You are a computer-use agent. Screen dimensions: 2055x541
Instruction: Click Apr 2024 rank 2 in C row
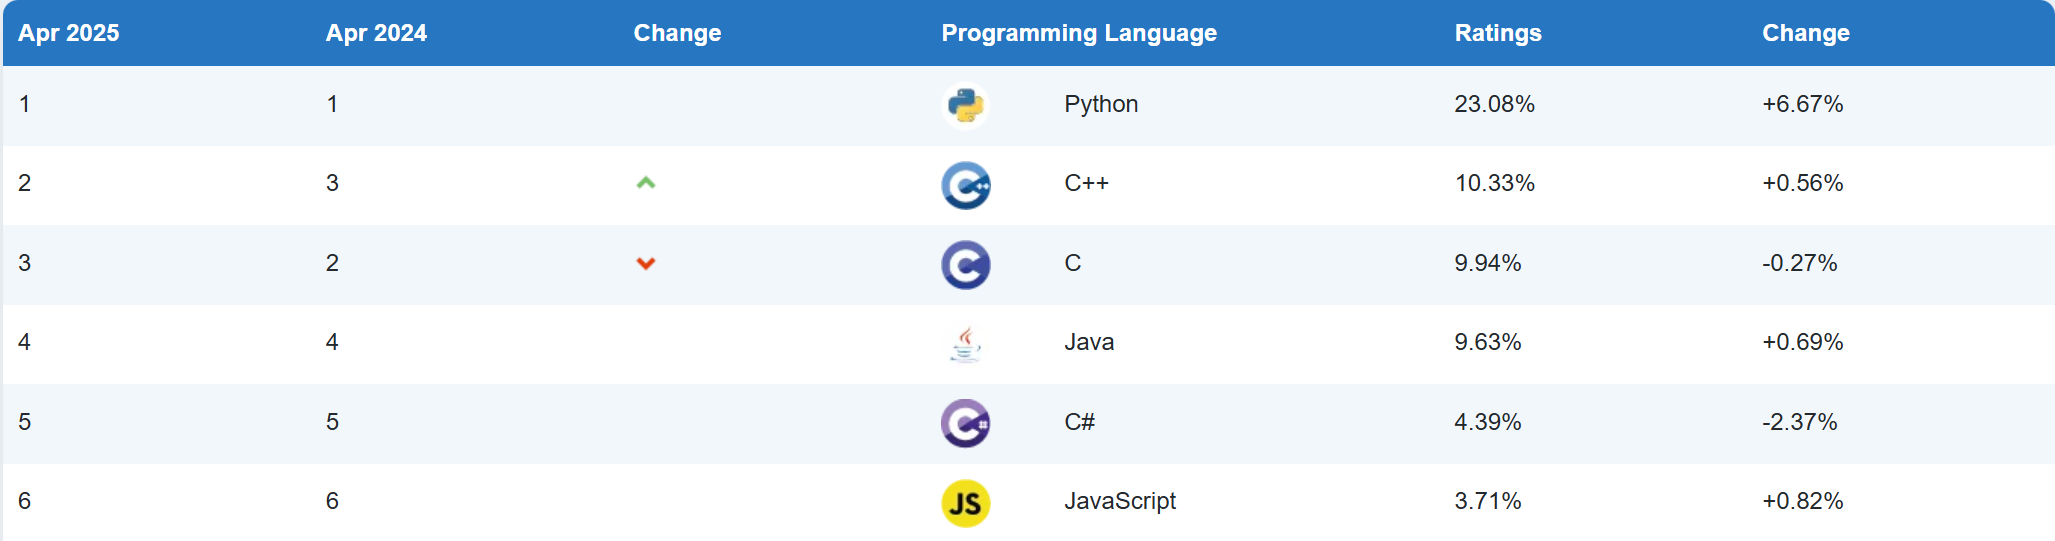[332, 263]
